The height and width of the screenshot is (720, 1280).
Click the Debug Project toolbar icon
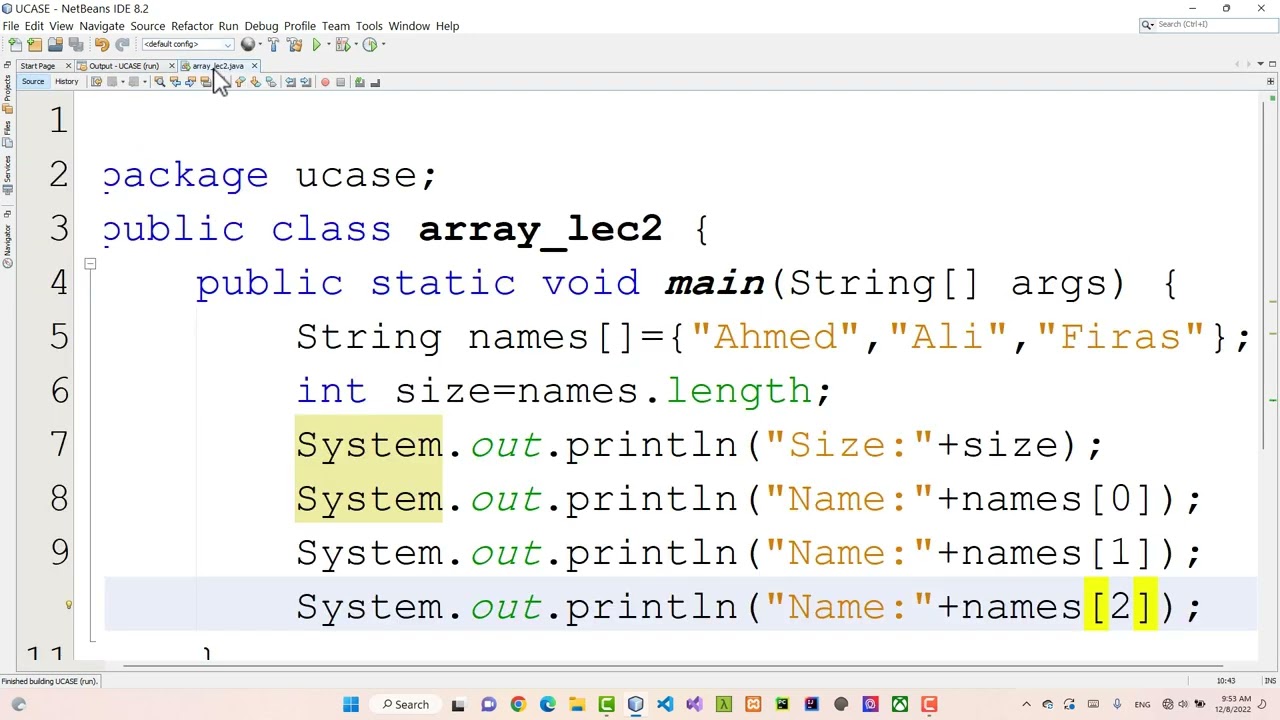point(342,44)
